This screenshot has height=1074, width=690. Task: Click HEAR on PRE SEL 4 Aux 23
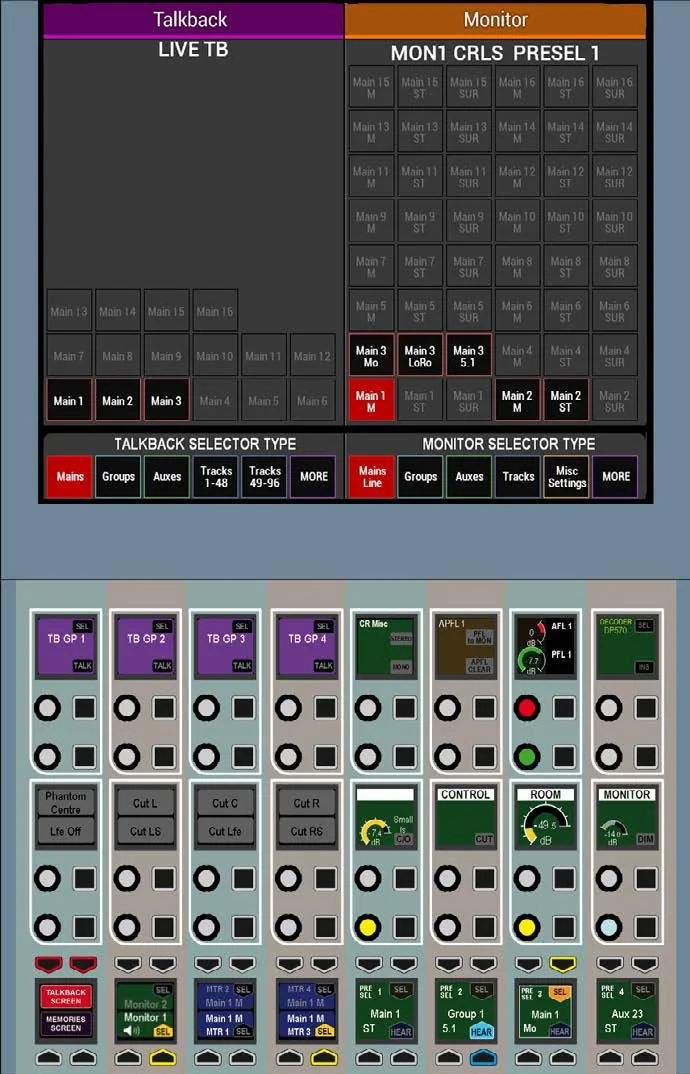coord(642,1032)
